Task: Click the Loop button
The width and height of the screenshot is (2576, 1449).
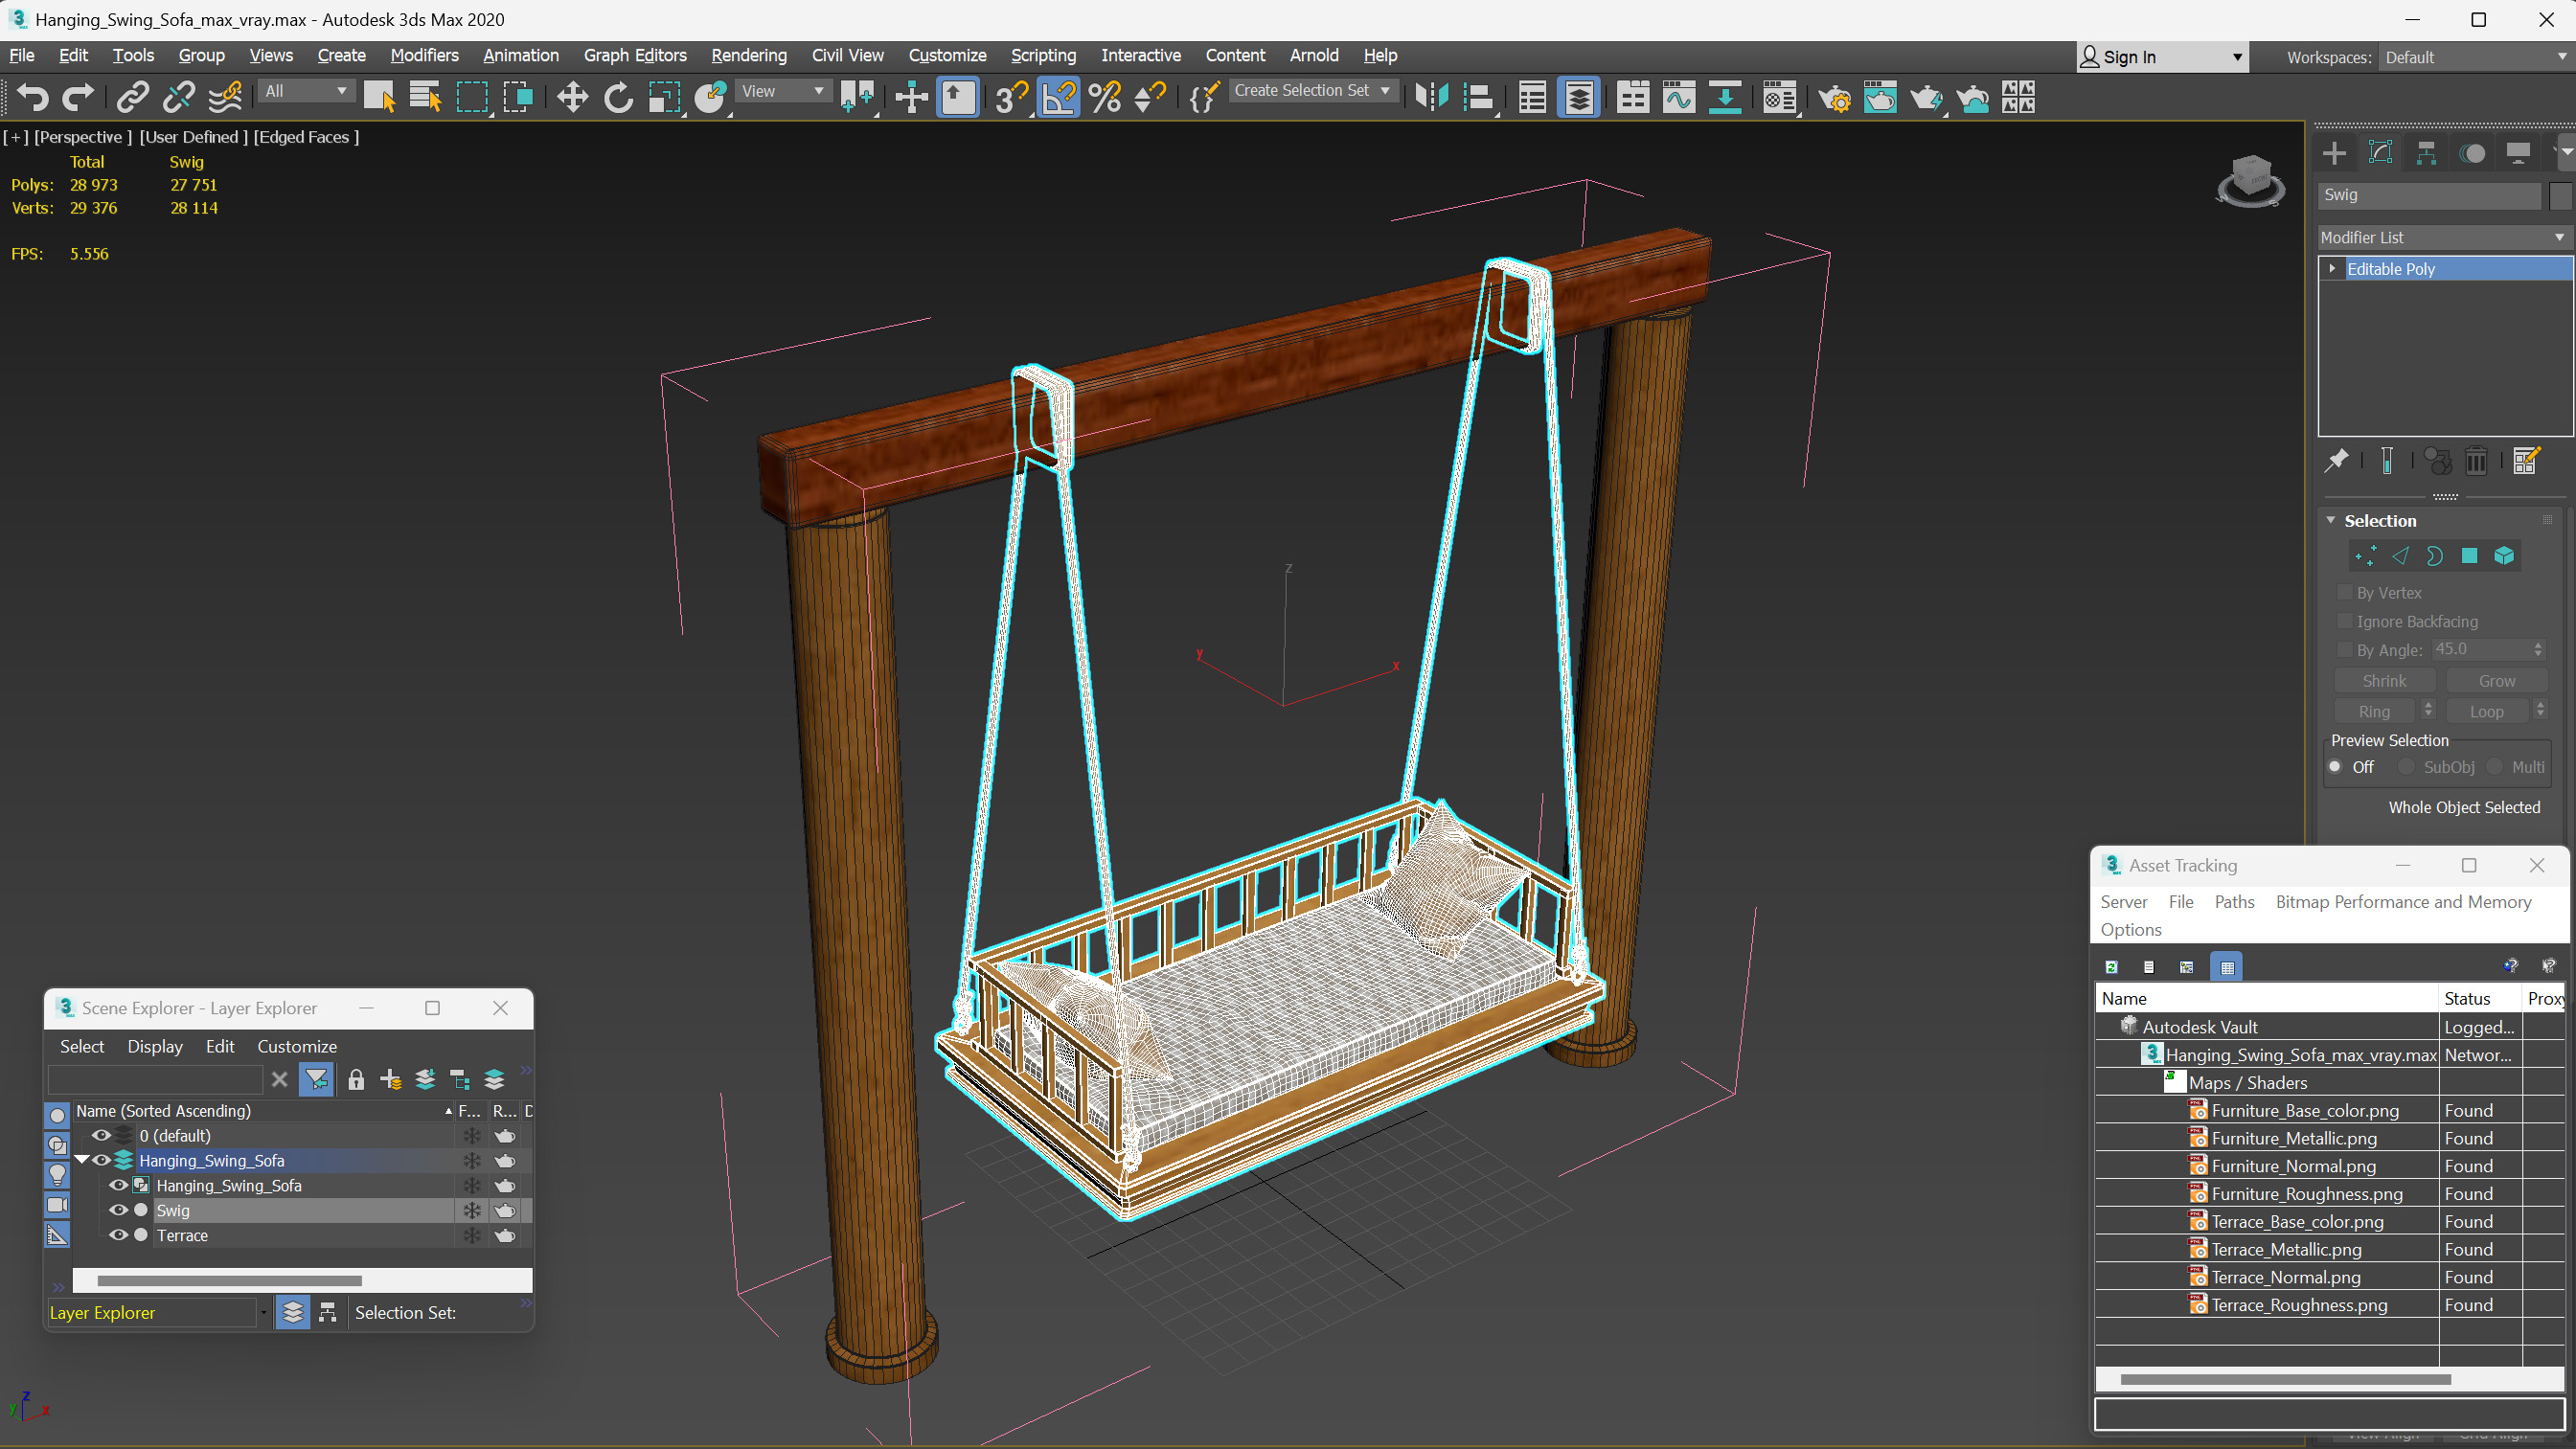Action: tap(2487, 711)
